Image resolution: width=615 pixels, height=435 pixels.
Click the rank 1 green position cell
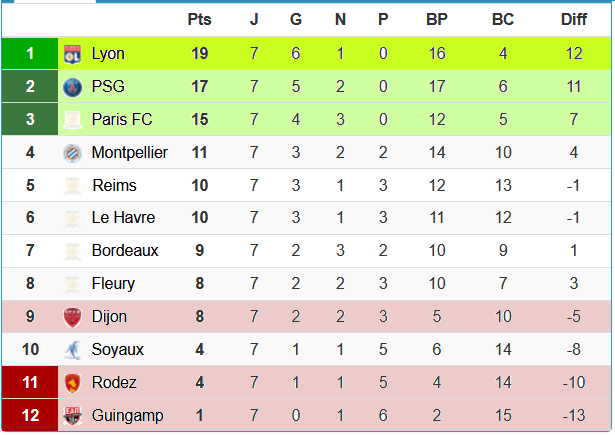point(30,54)
